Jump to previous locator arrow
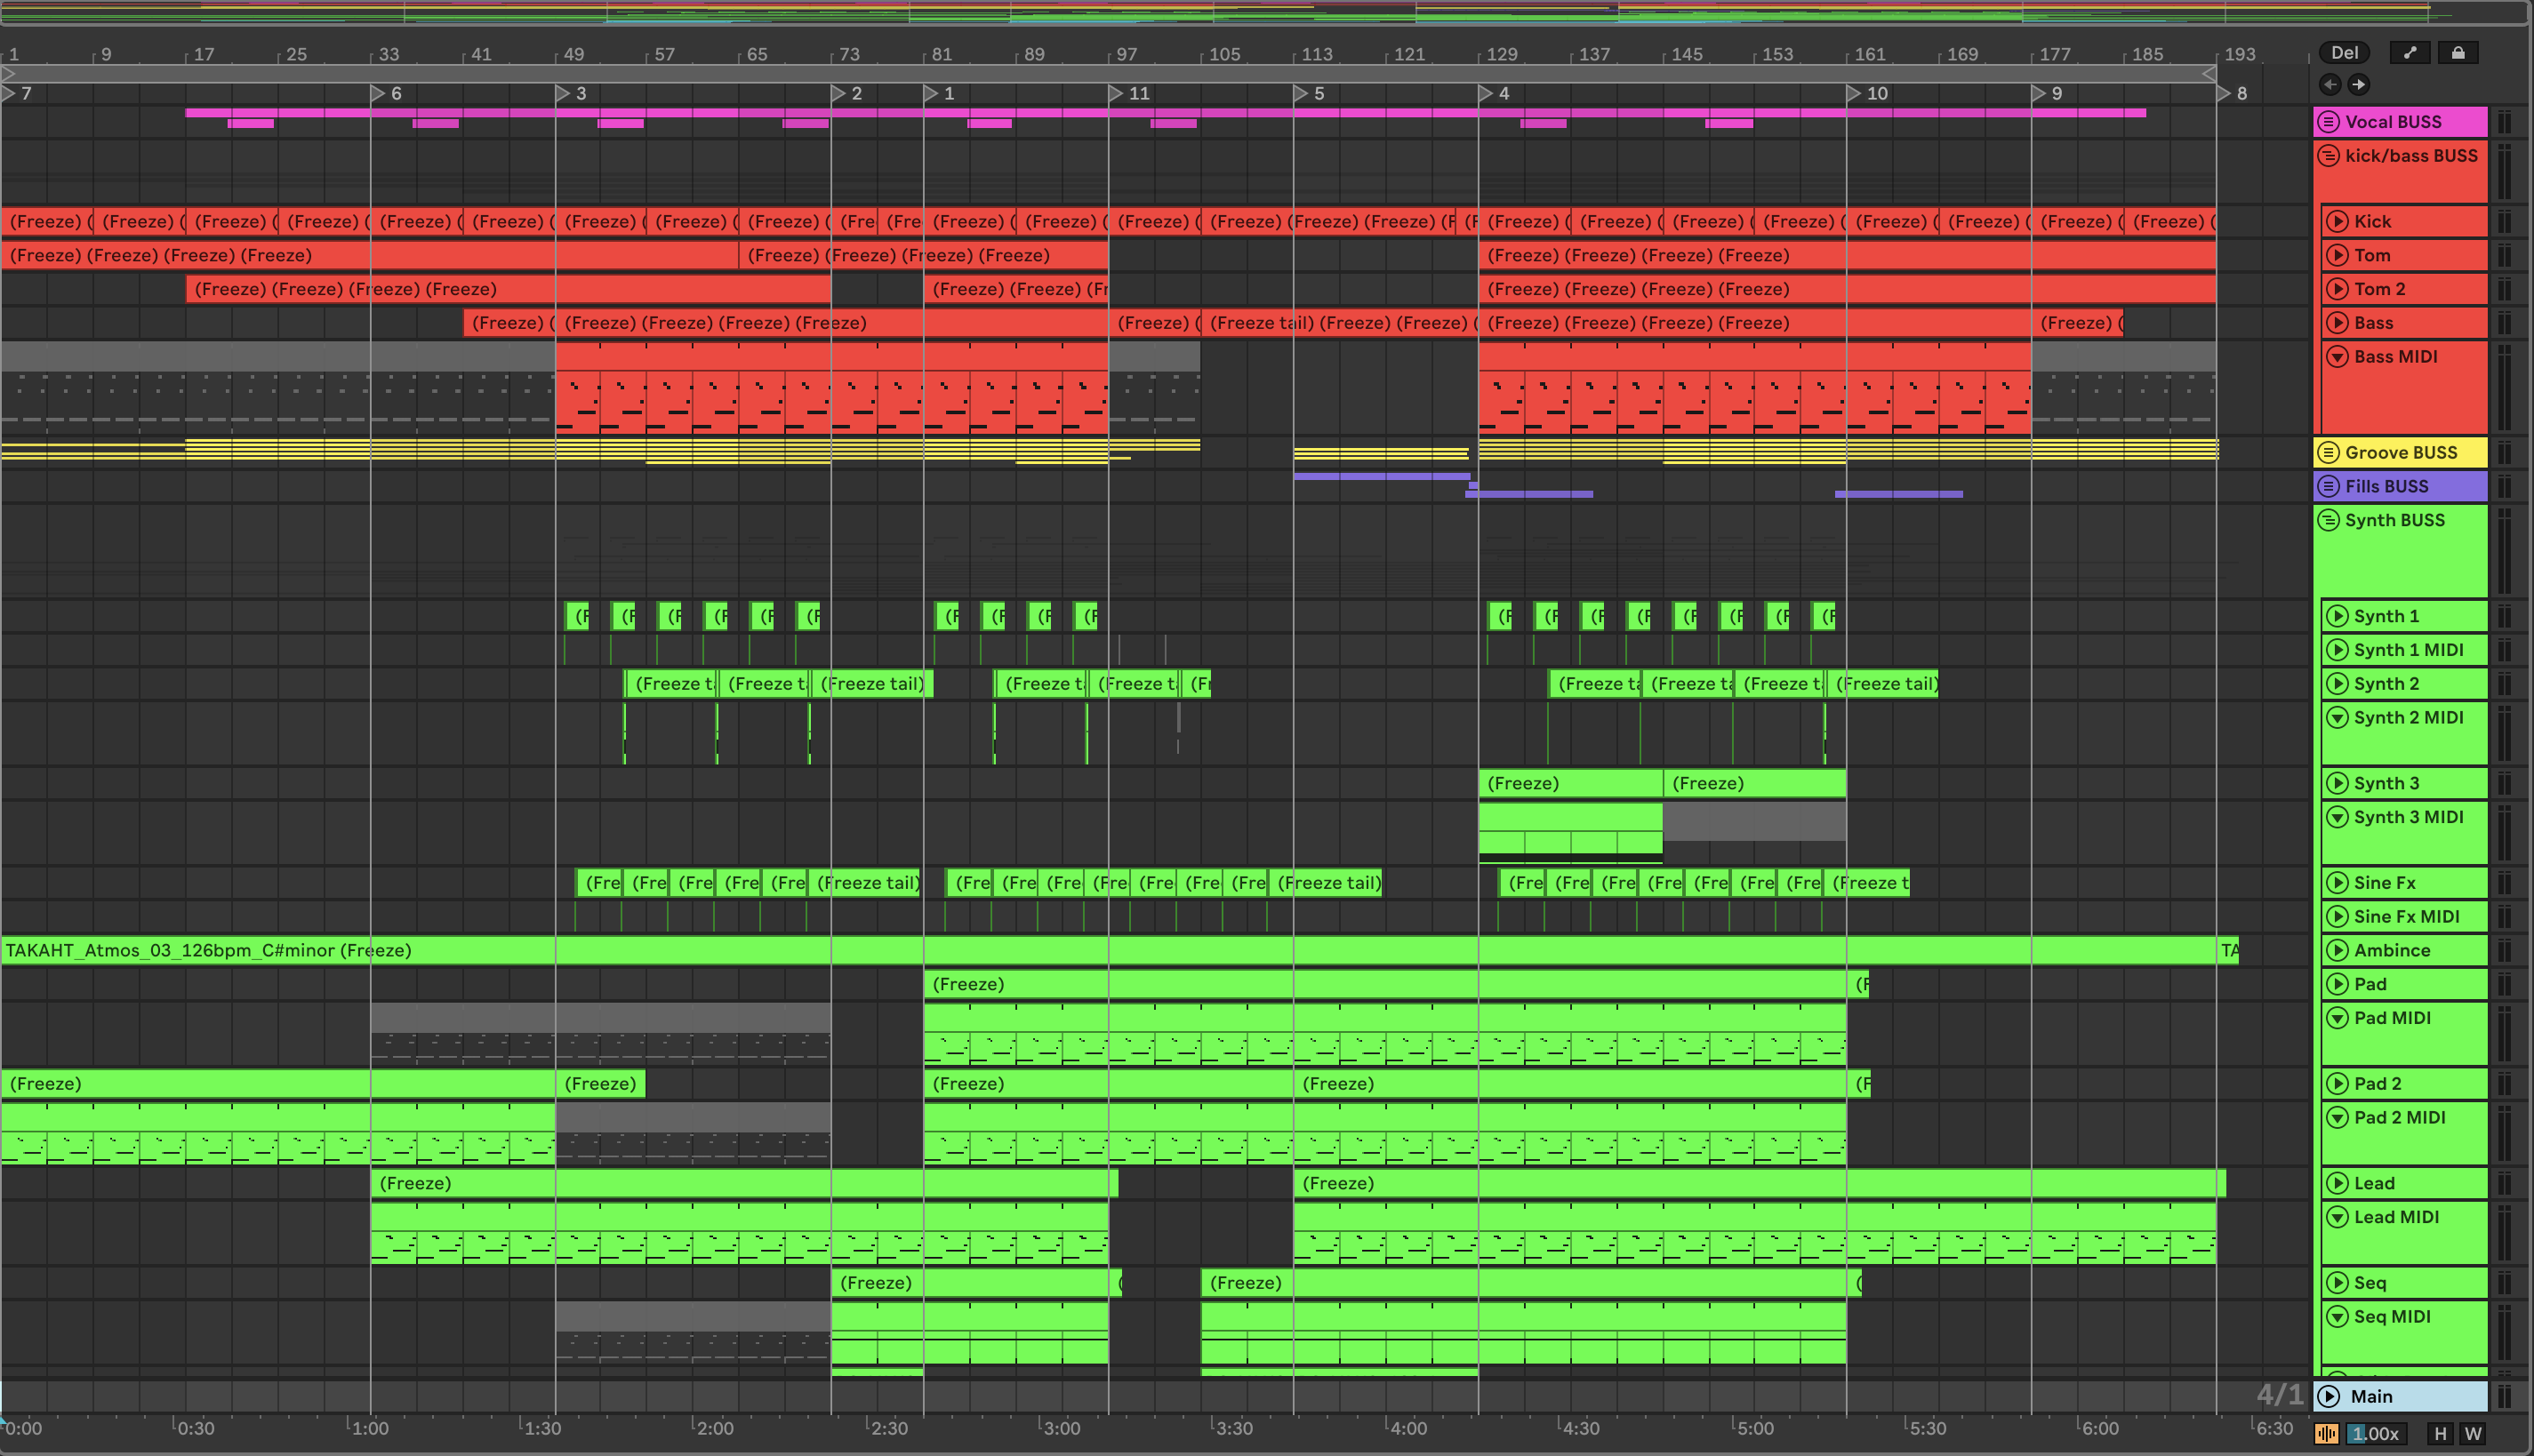 pyautogui.click(x=2330, y=85)
